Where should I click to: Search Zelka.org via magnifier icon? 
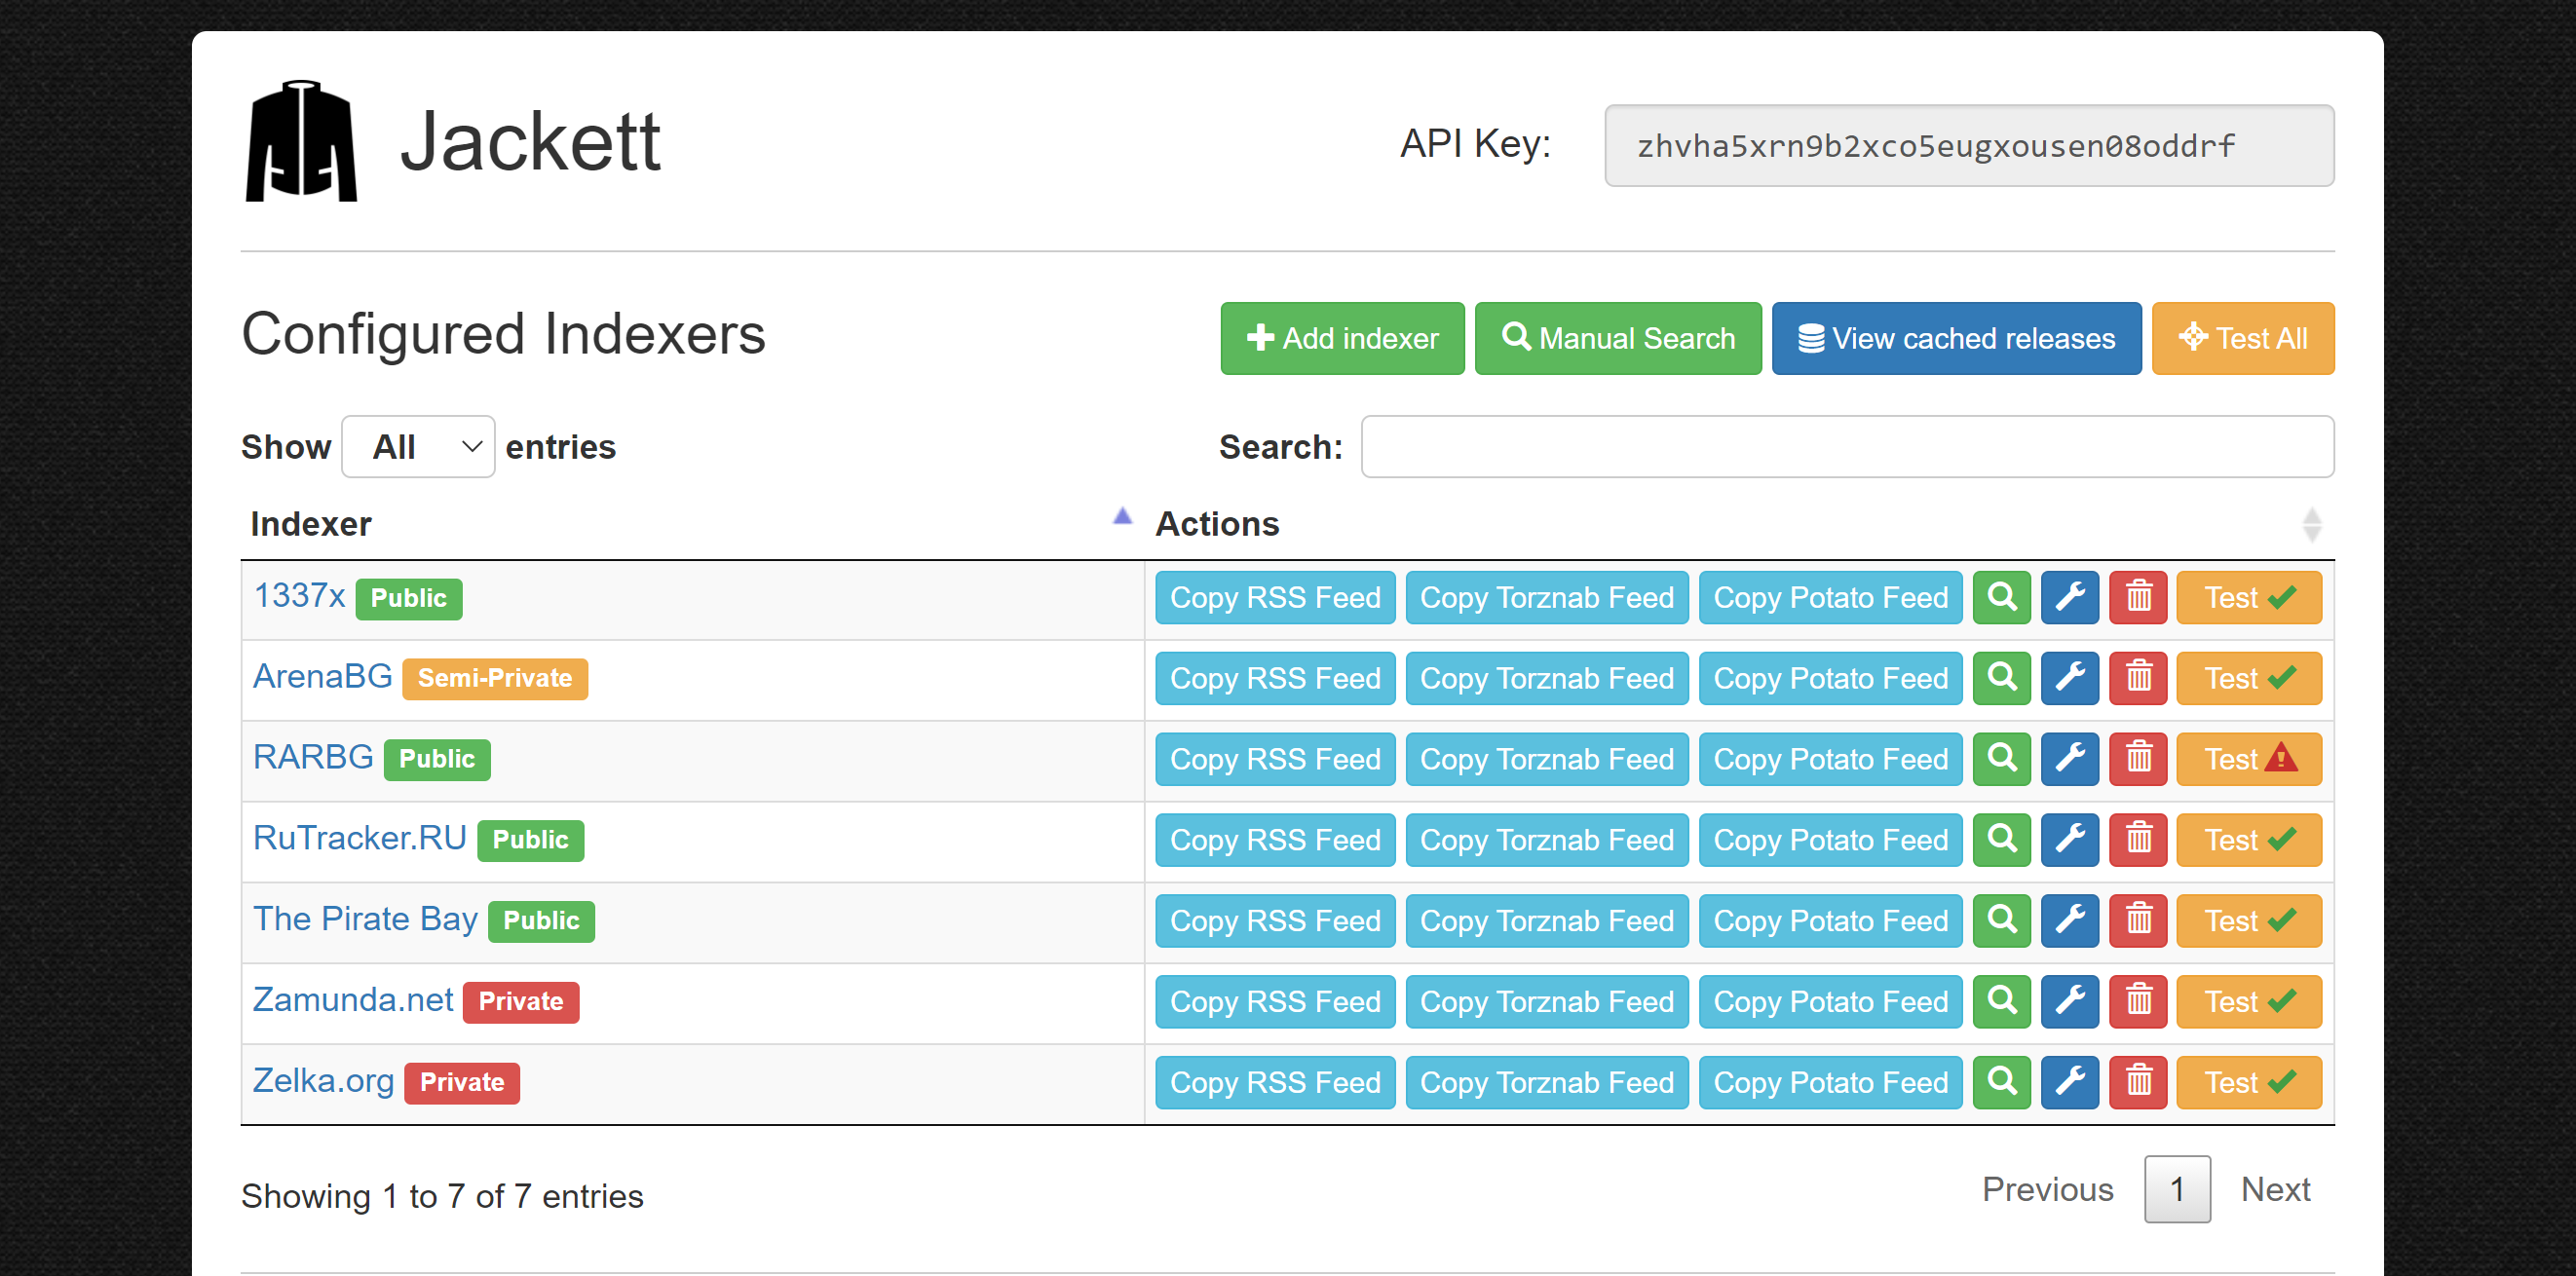click(x=2001, y=1083)
